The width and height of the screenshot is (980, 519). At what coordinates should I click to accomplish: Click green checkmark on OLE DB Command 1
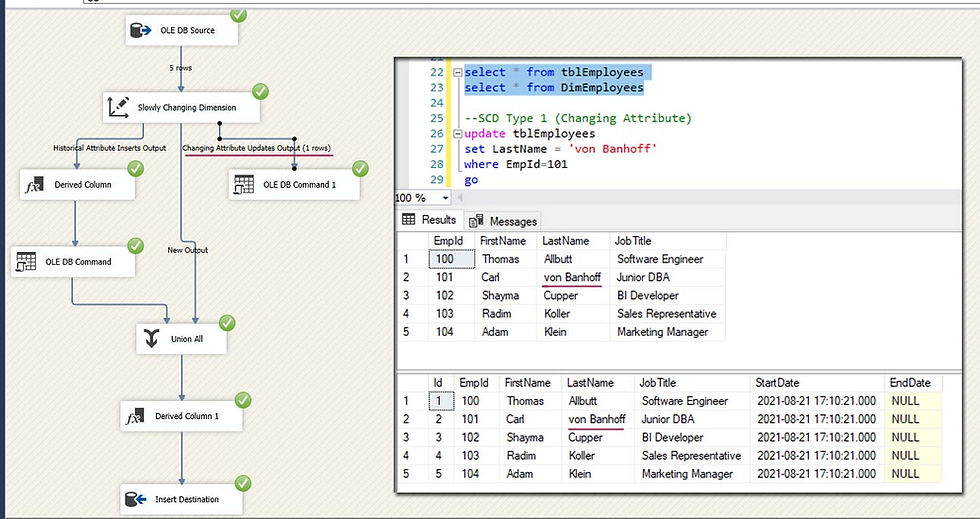pos(360,168)
